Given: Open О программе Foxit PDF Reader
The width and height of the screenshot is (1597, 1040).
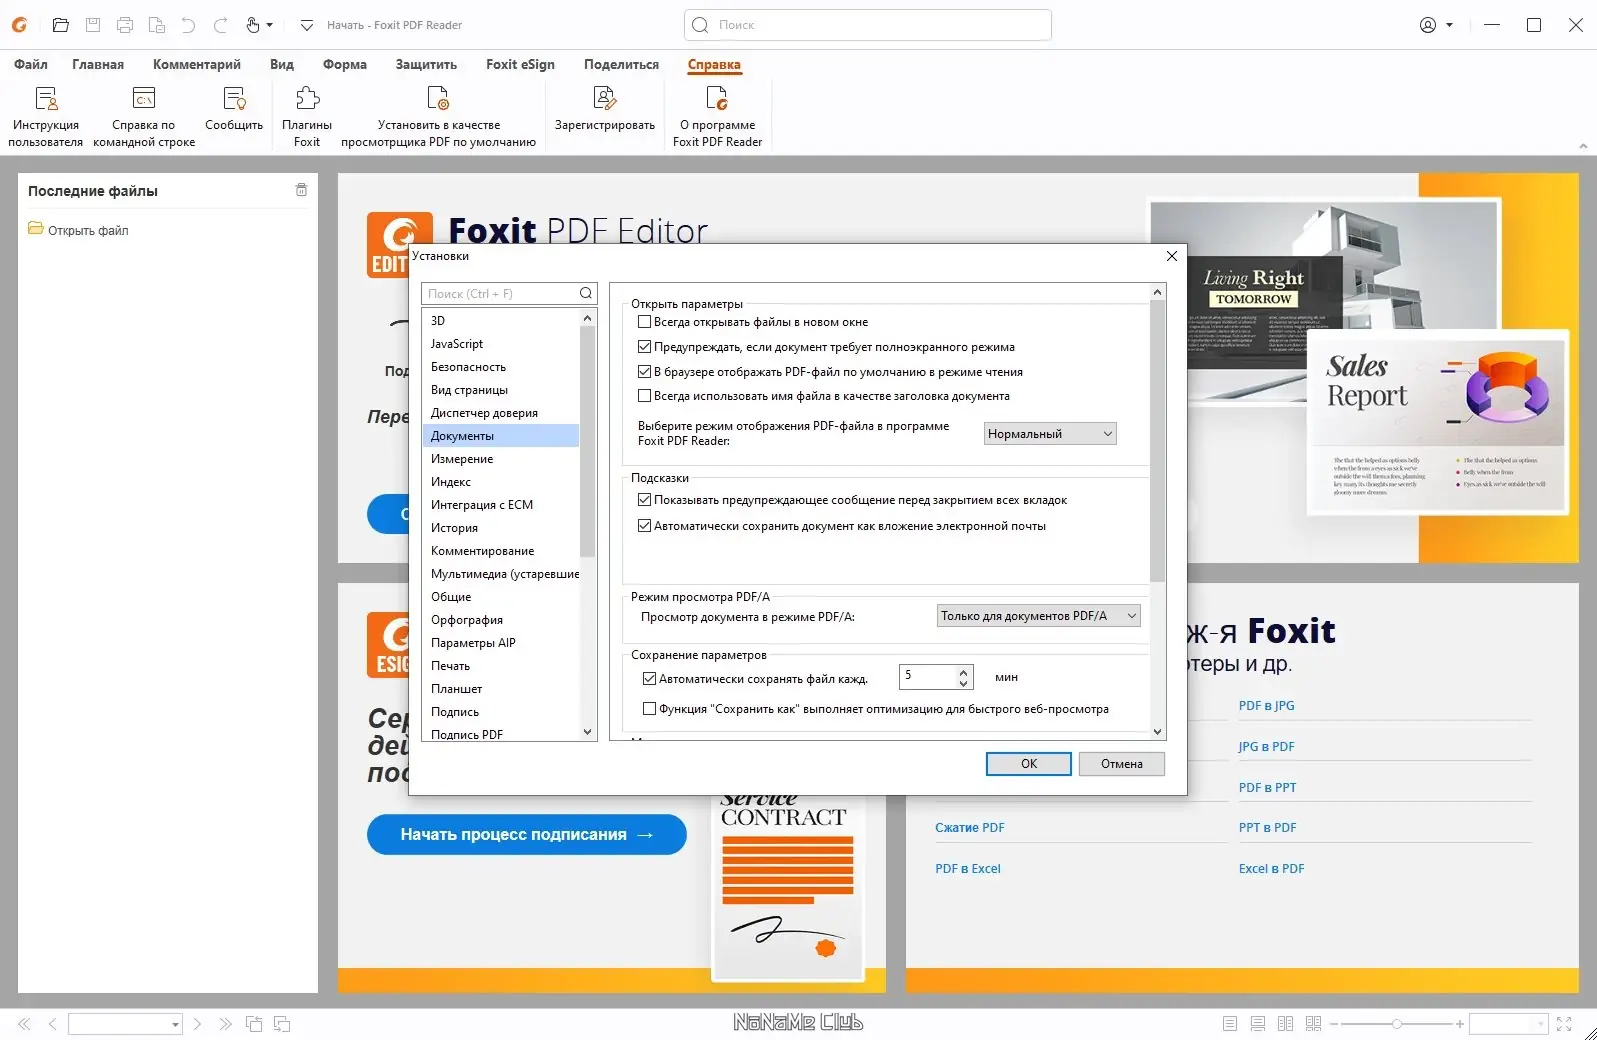Looking at the screenshot, I should (x=717, y=116).
